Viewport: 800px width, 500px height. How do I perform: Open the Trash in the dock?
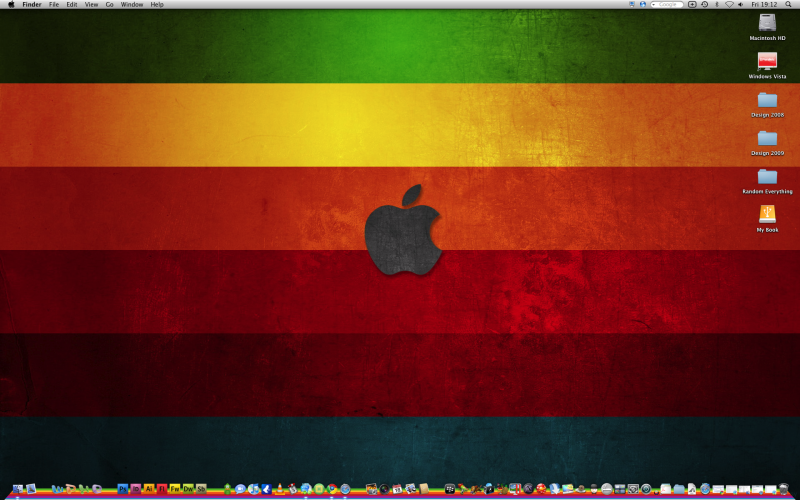tap(783, 489)
